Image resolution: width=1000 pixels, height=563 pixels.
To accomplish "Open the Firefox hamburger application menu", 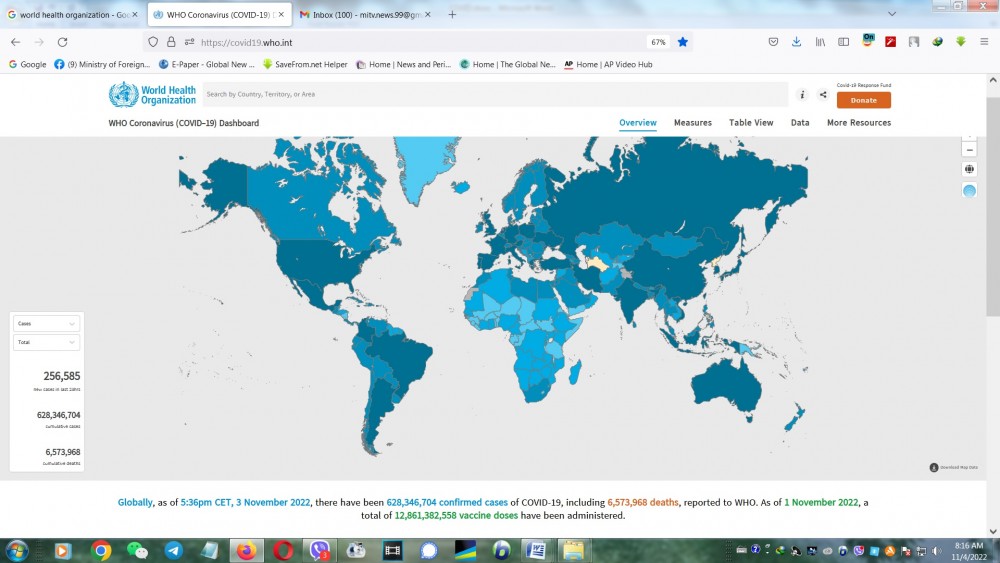I will coord(983,42).
